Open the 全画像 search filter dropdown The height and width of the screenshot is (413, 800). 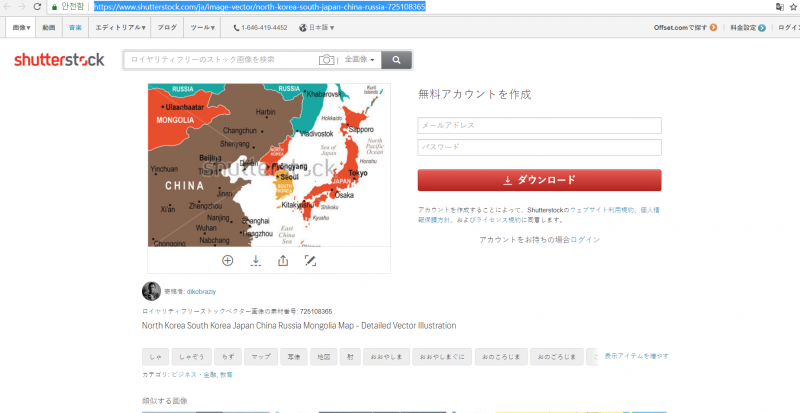(x=359, y=60)
